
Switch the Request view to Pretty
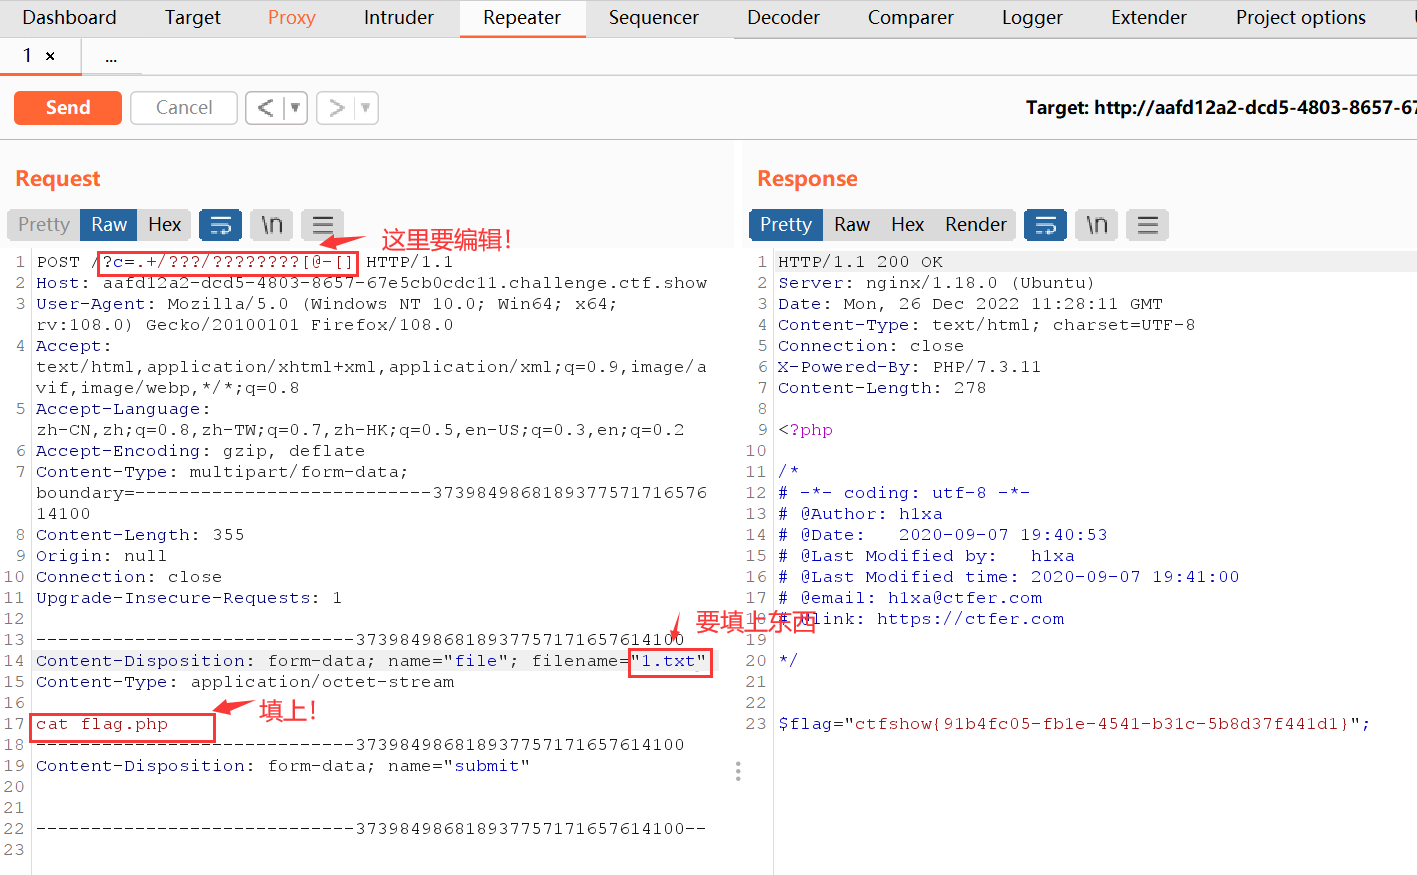point(44,225)
